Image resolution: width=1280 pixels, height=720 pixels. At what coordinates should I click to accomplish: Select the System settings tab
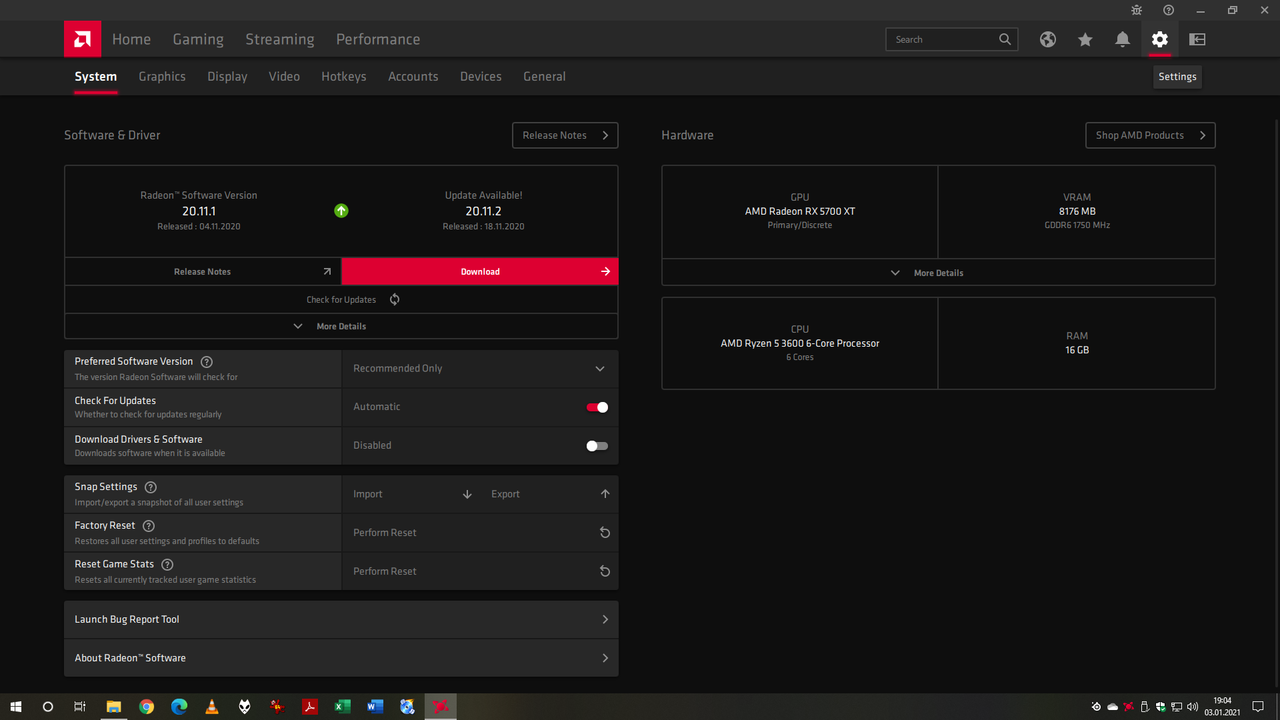click(x=96, y=76)
